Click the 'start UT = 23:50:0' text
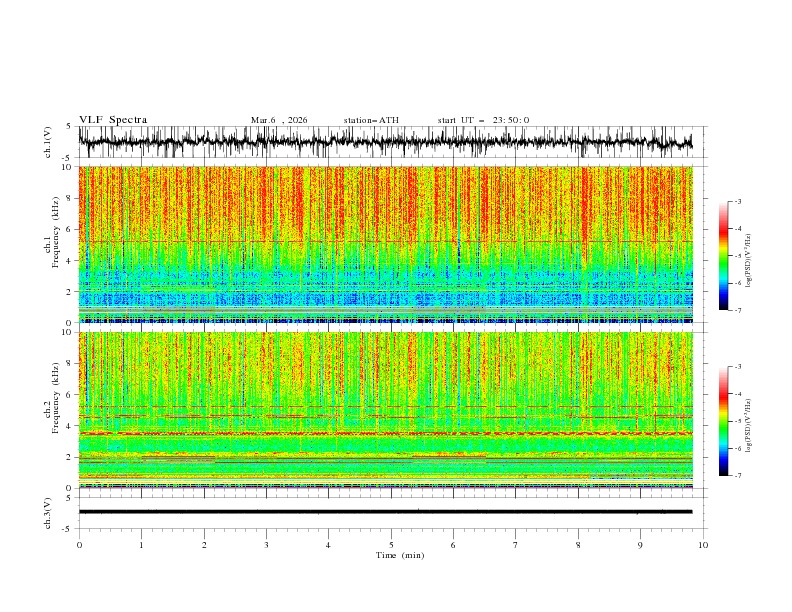The image size is (792, 612). click(483, 120)
